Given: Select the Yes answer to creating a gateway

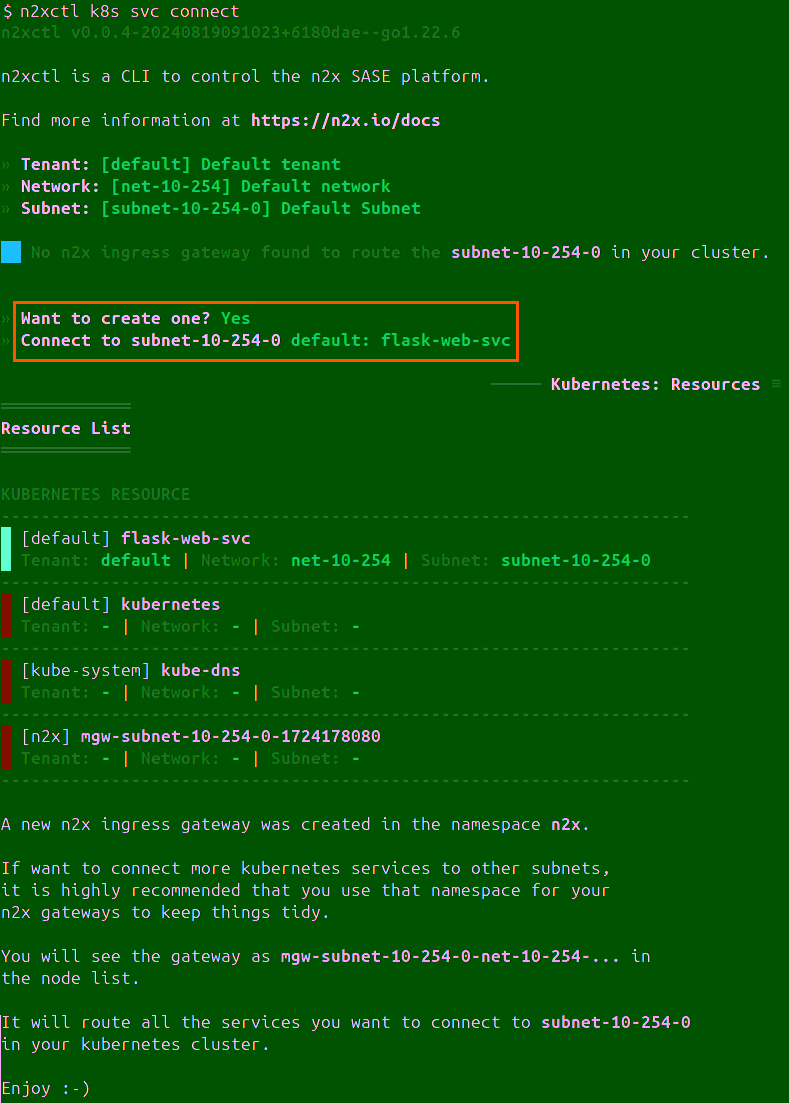Looking at the screenshot, I should tap(236, 318).
